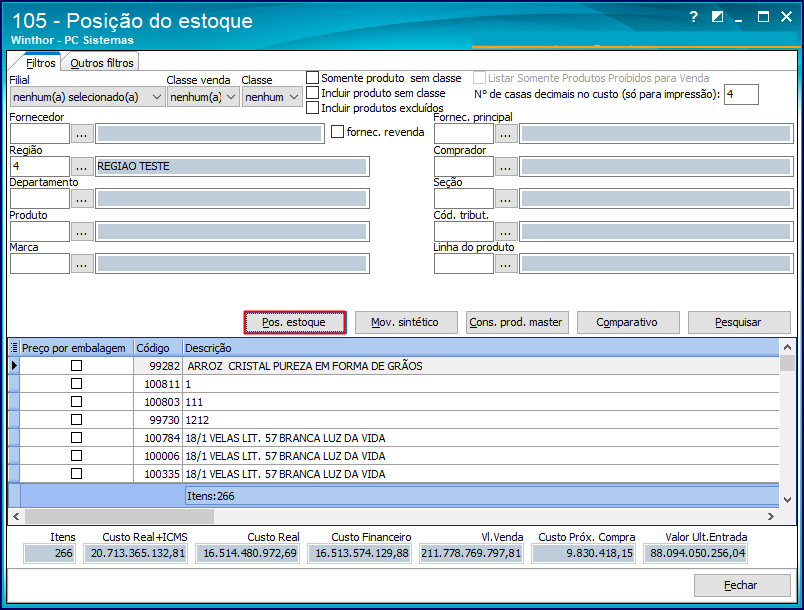Check Preço por embalagem for code 100811
The width and height of the screenshot is (804, 610).
(x=76, y=383)
